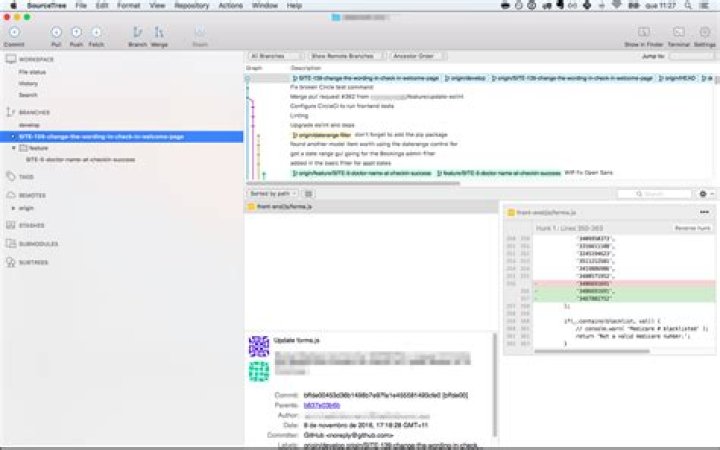Screen dimensions: 720x450
Task: Click the Jump to input field
Action: [692, 56]
